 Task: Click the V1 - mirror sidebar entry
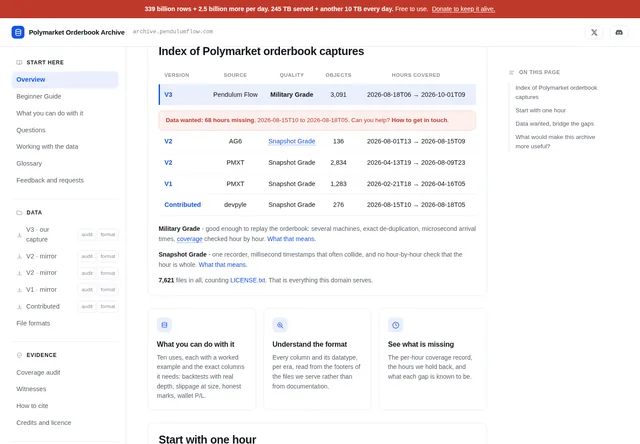(41, 290)
